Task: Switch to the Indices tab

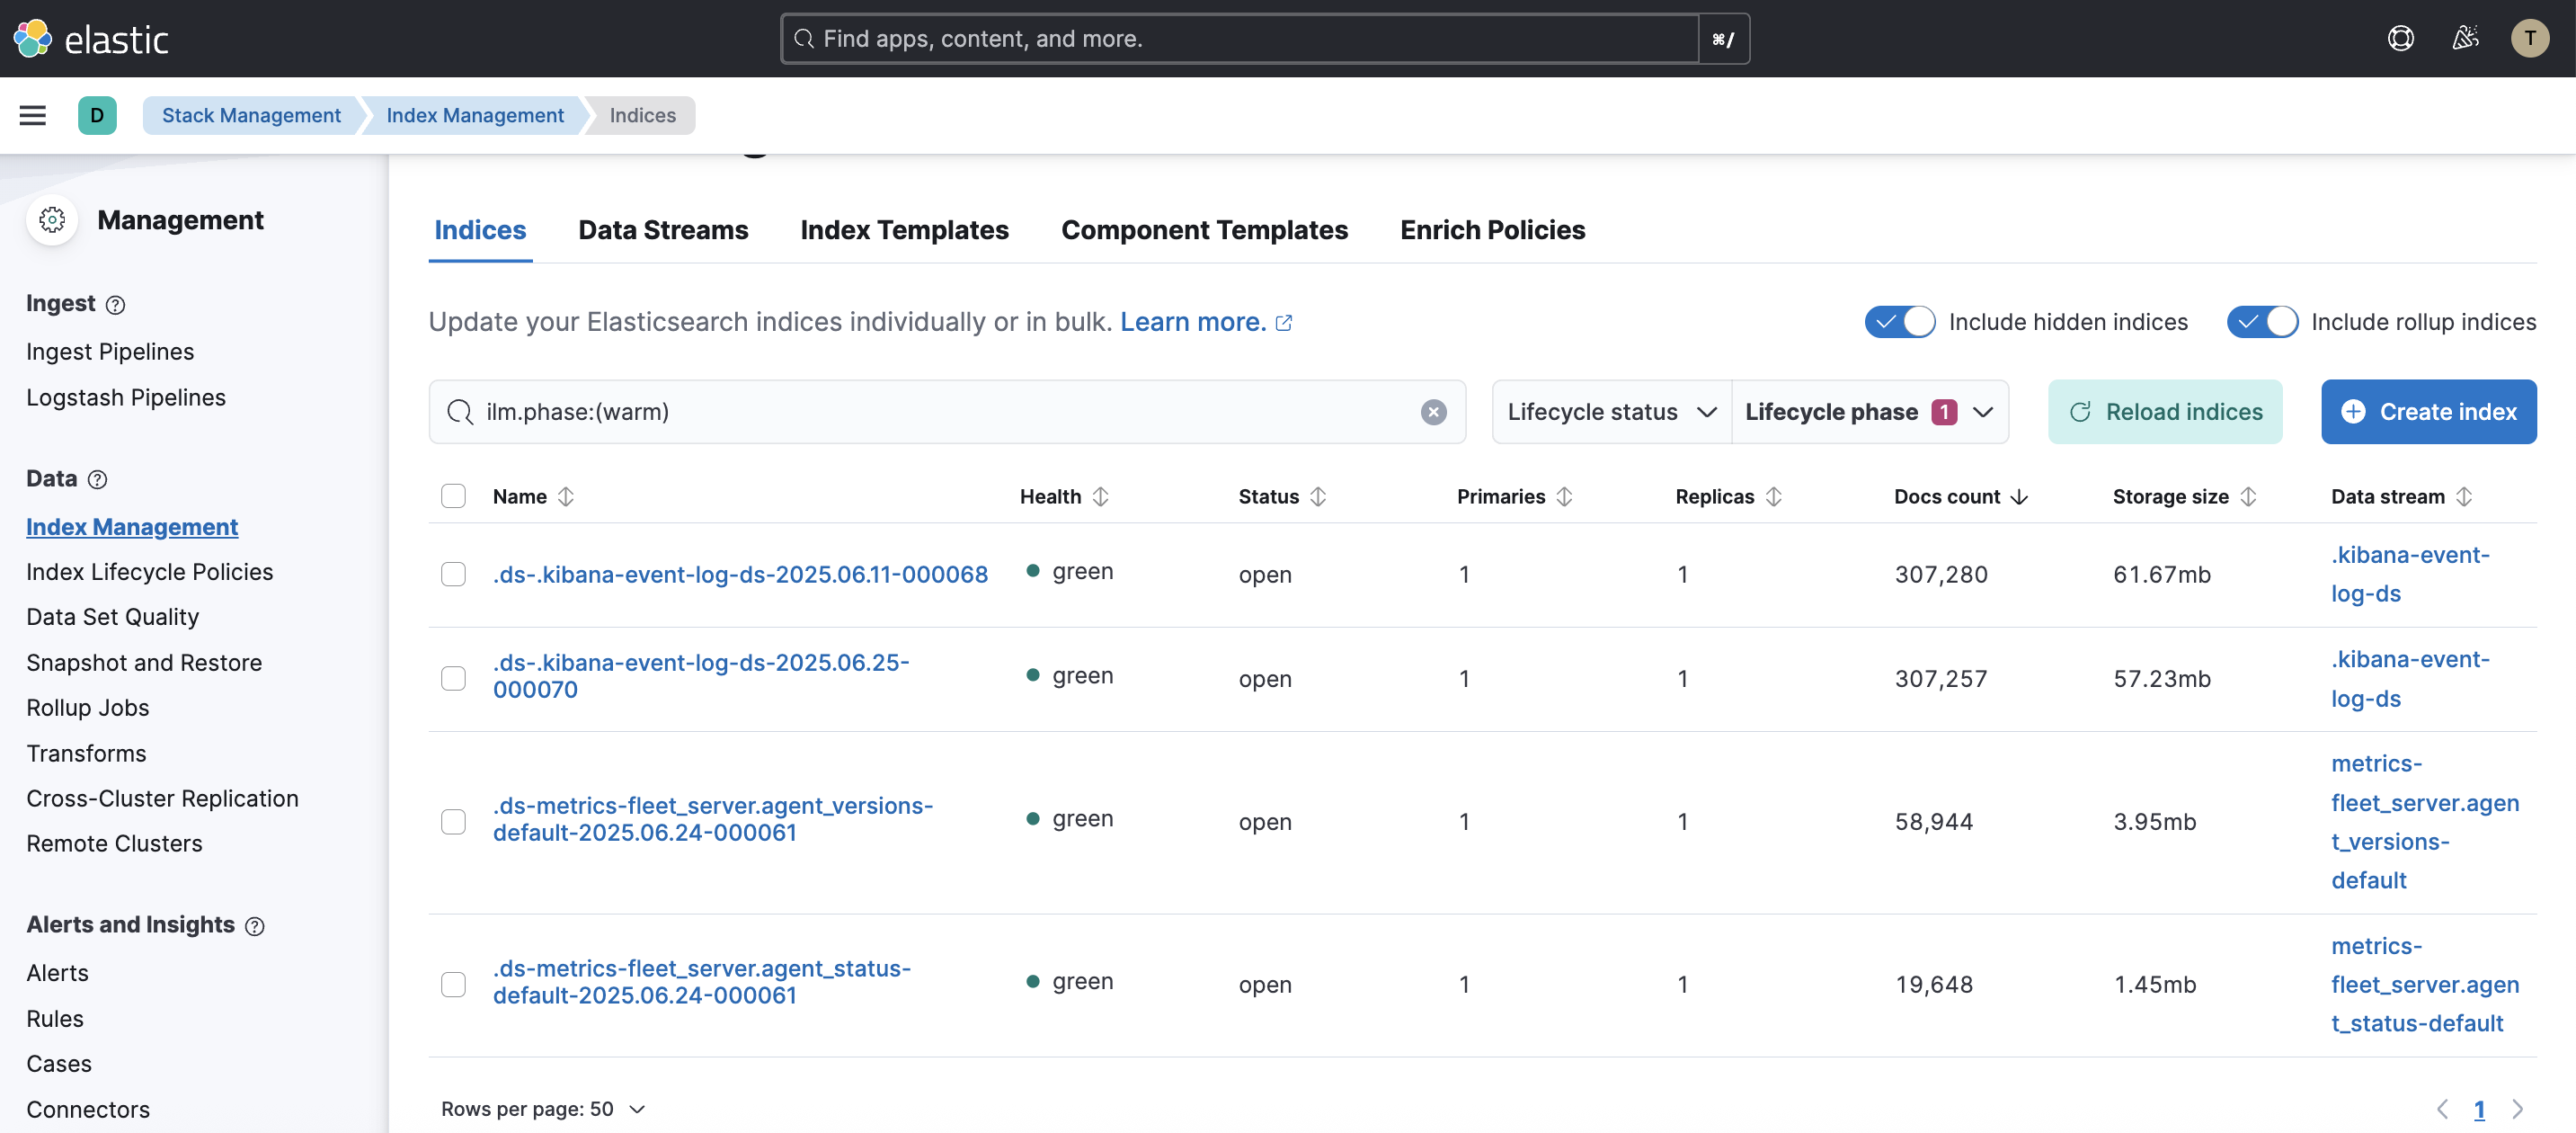Action: click(480, 230)
